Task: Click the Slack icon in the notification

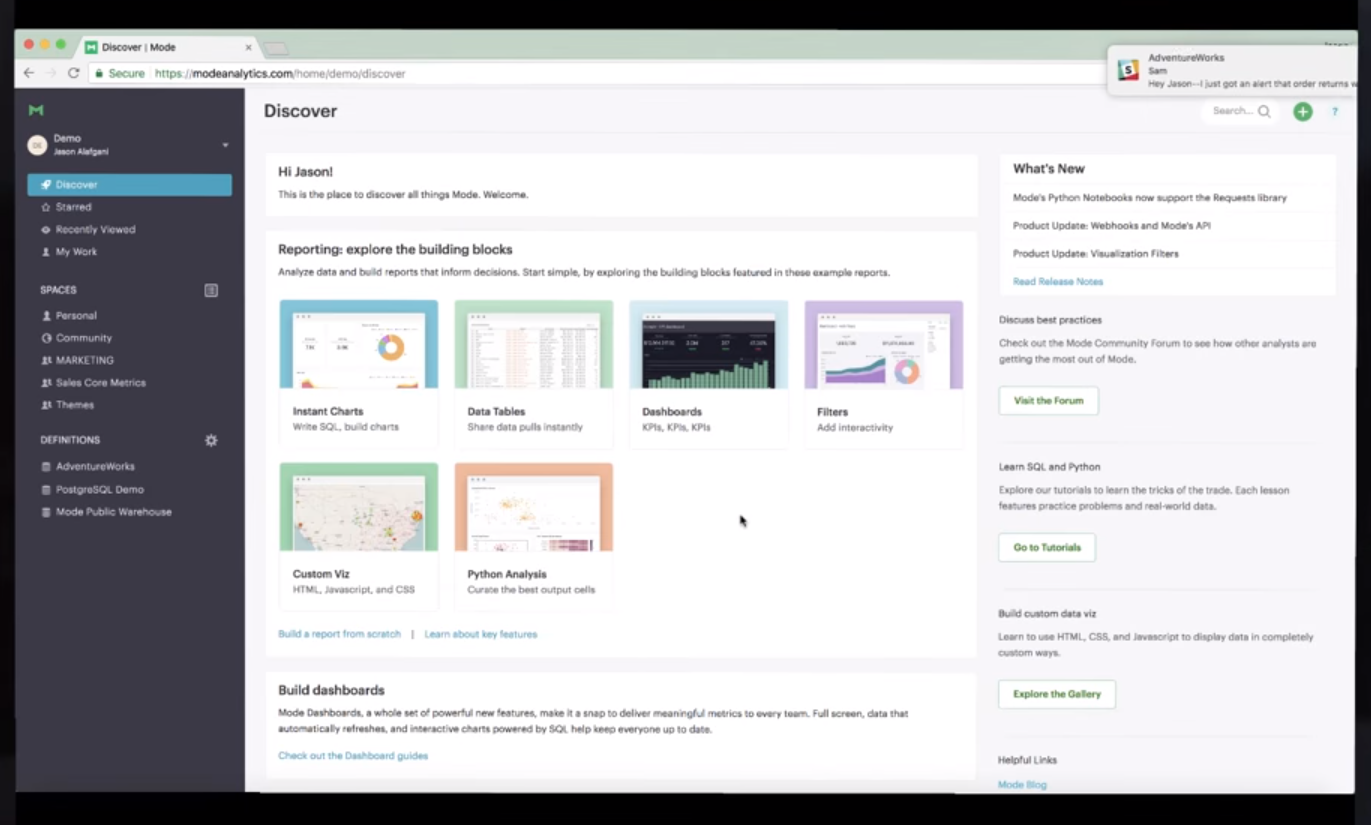Action: 1128,71
